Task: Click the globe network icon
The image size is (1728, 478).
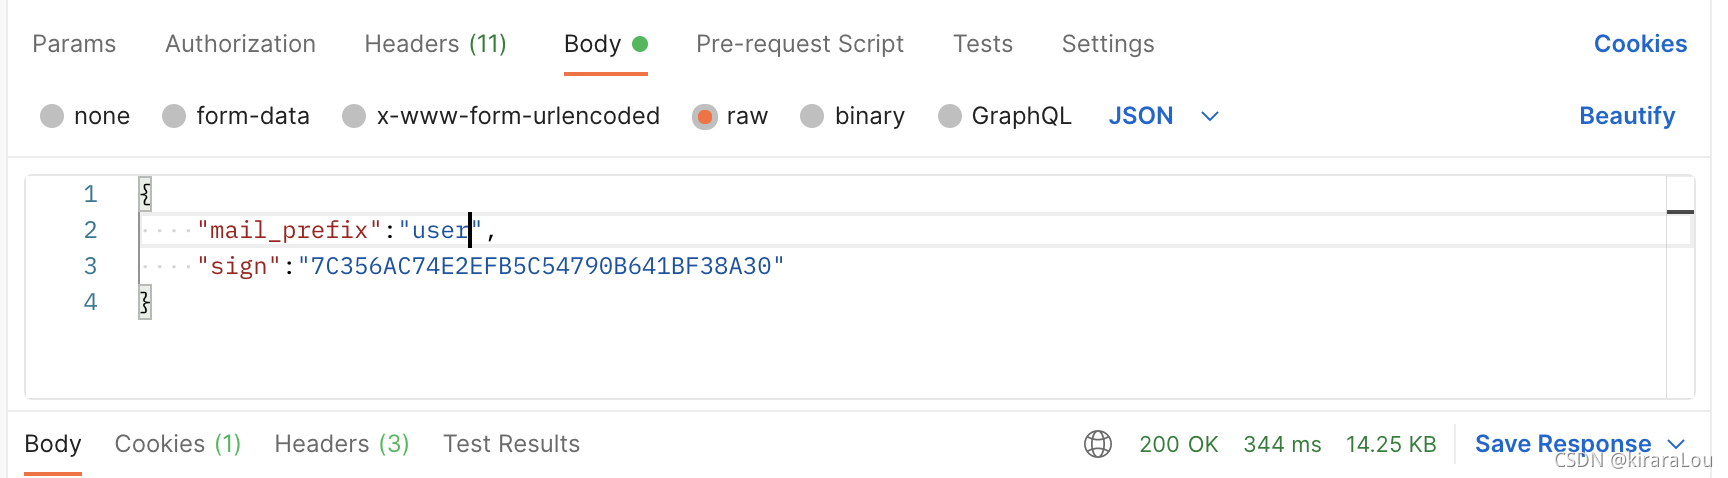Action: coord(1097,444)
